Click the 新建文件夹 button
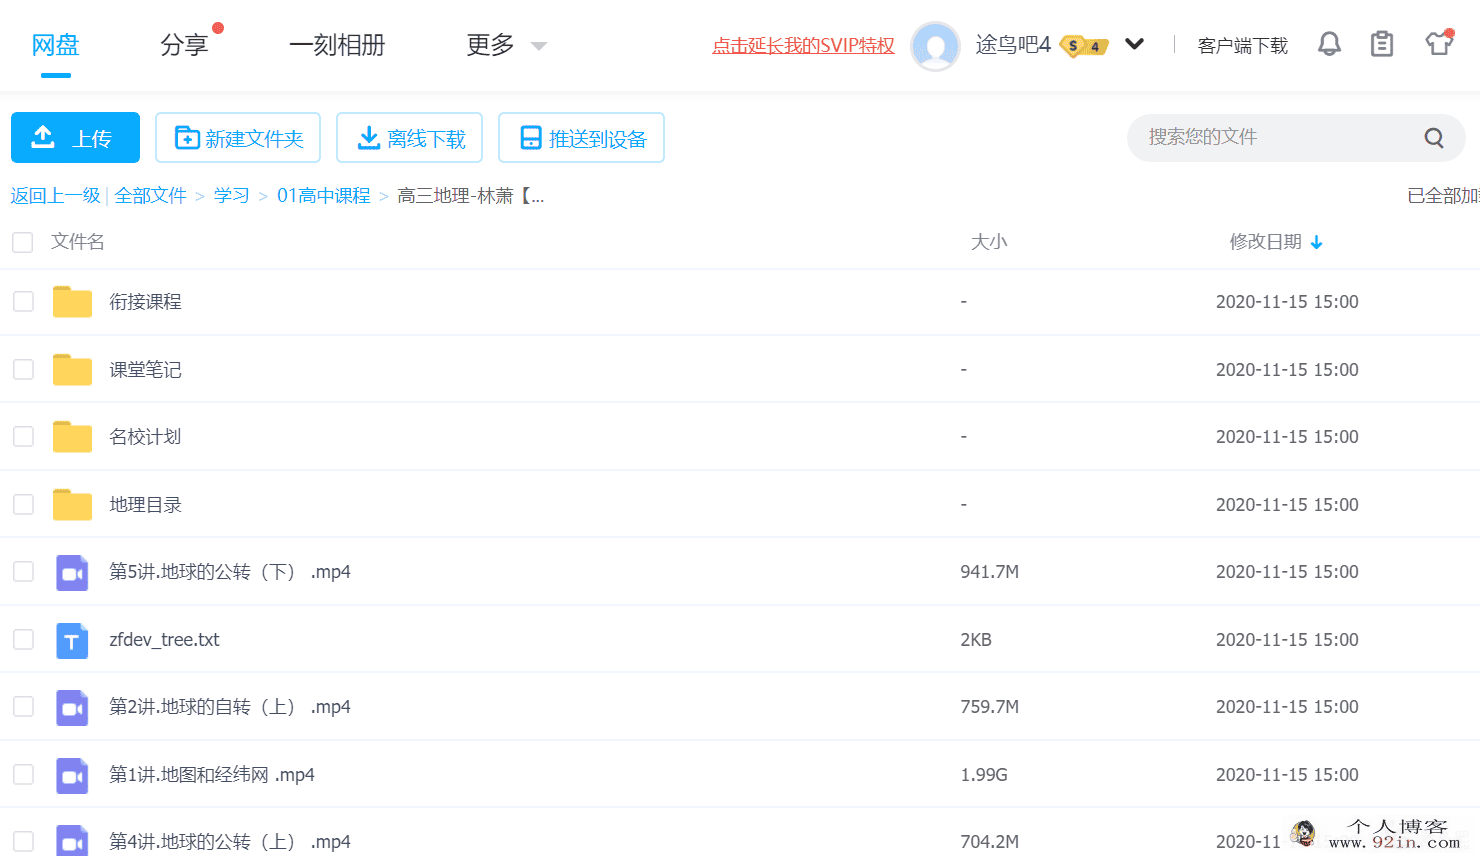 pos(238,137)
